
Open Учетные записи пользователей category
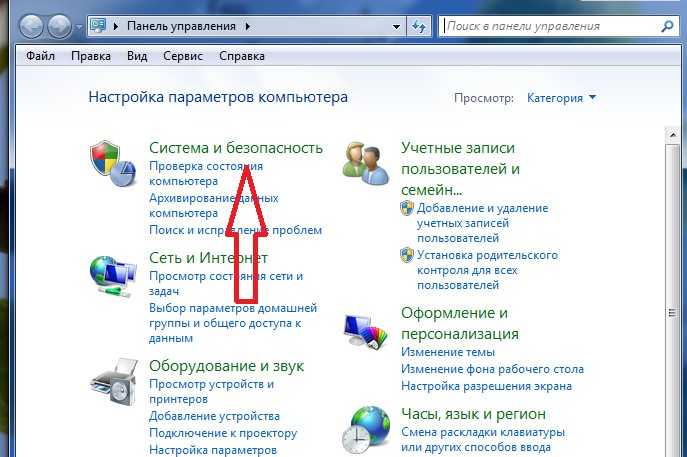(x=460, y=169)
